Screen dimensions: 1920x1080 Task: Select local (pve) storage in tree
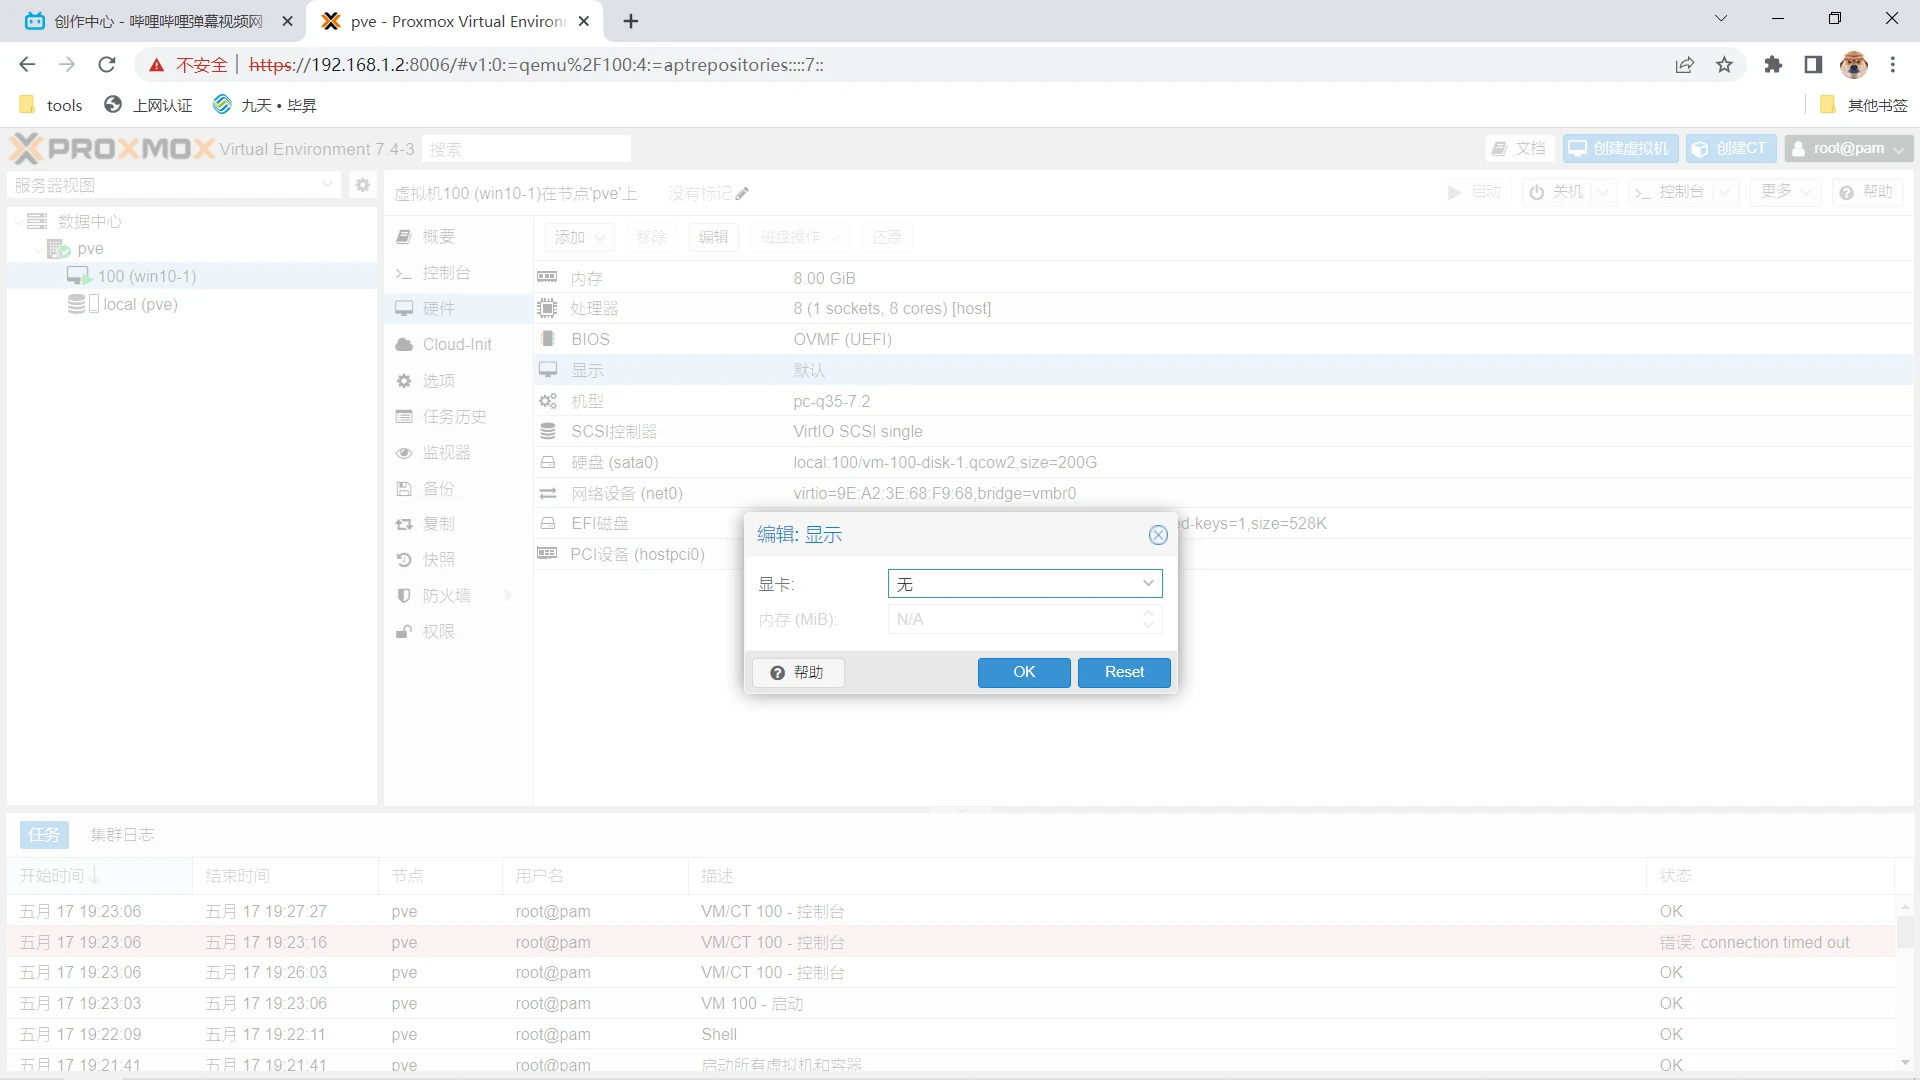pos(140,304)
